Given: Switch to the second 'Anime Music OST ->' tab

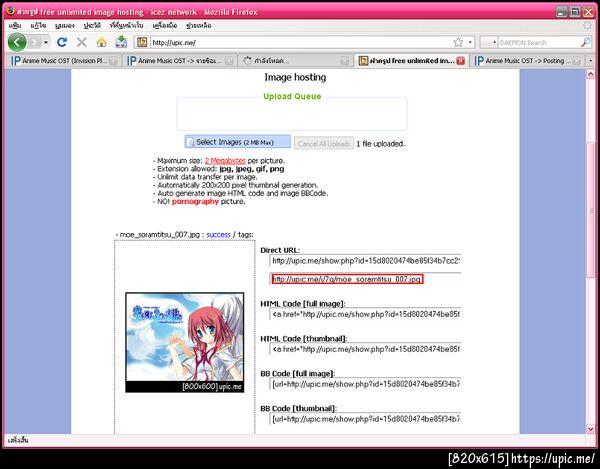Looking at the screenshot, I should click(180, 60).
